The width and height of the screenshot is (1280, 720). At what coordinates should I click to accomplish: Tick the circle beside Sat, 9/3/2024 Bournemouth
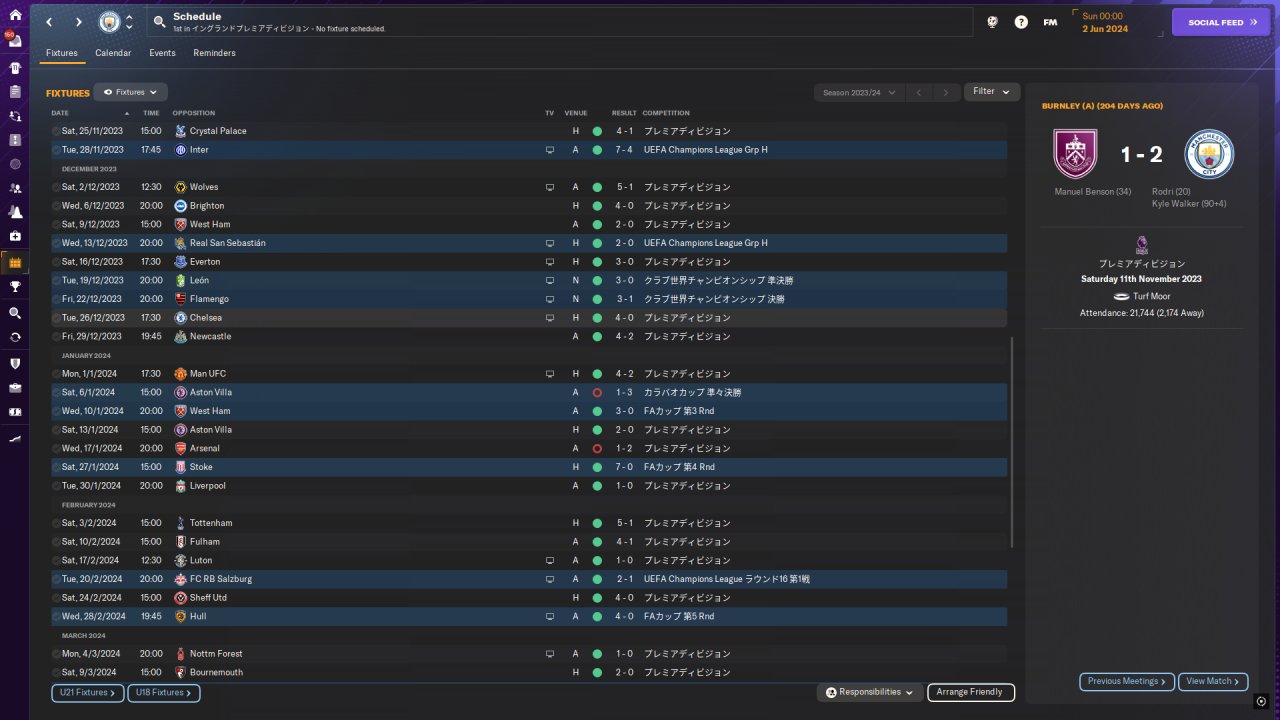coord(56,673)
